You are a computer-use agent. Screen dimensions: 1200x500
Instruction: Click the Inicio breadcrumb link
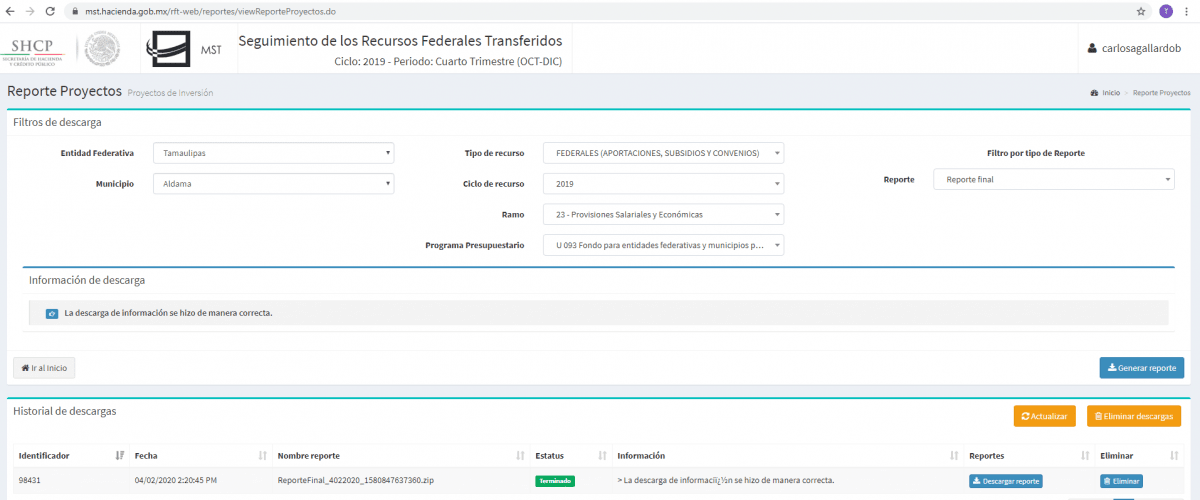coord(1110,92)
